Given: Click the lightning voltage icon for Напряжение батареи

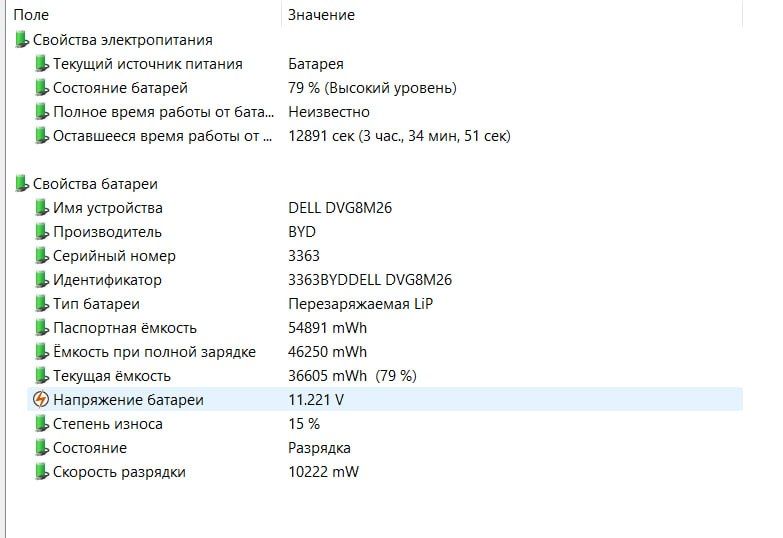Looking at the screenshot, I should click(41, 400).
